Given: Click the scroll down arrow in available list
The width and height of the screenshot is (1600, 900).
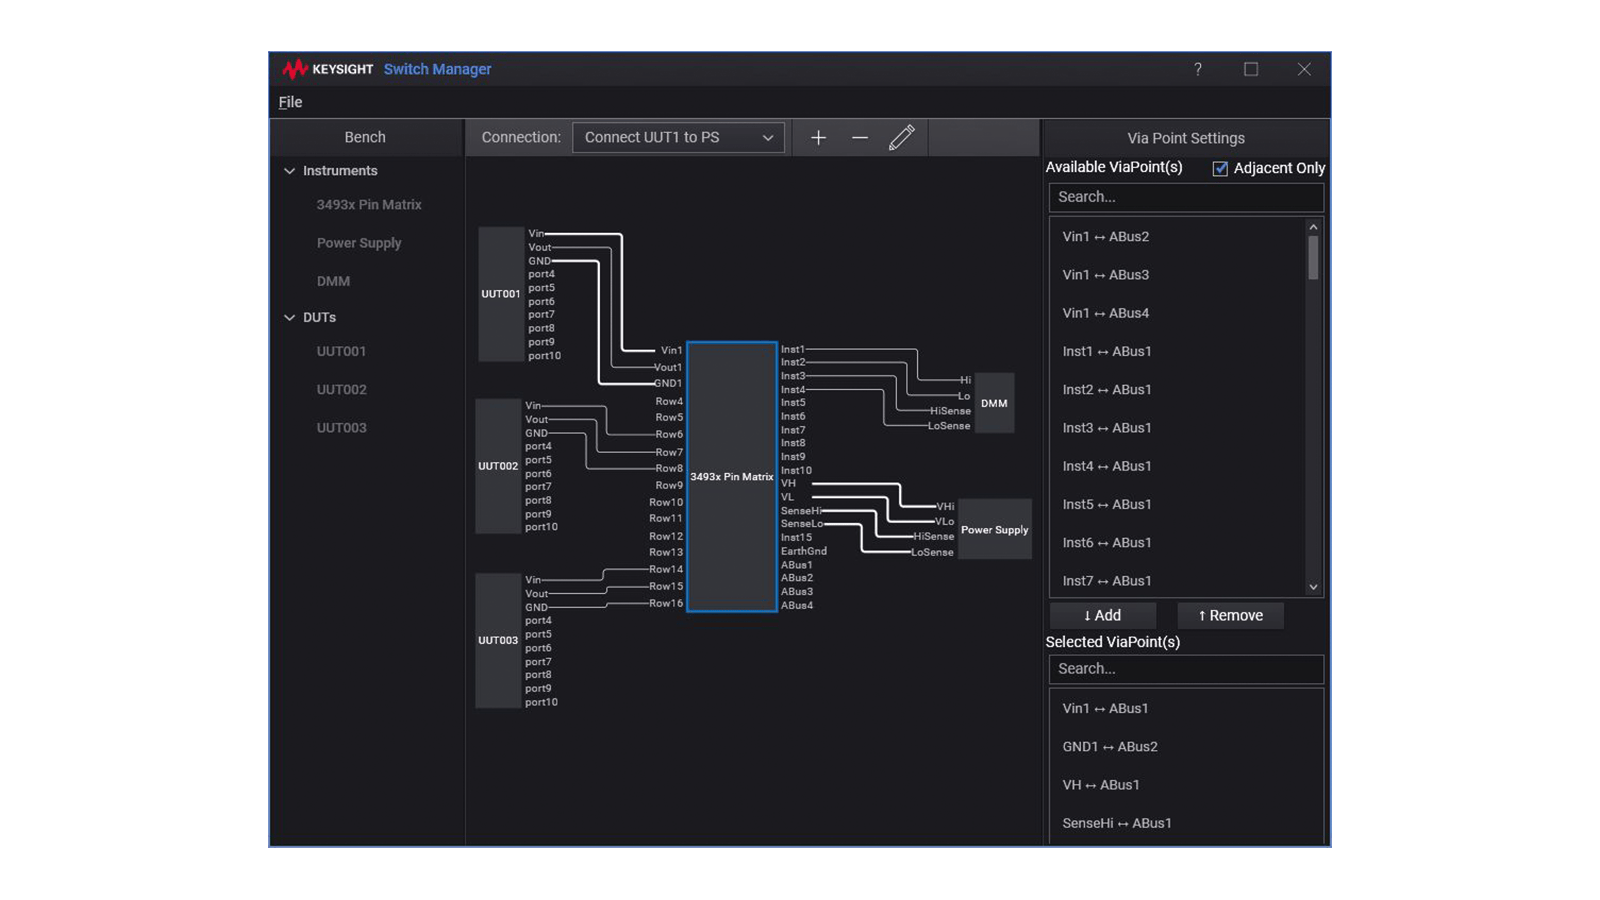Looking at the screenshot, I should click(1313, 588).
